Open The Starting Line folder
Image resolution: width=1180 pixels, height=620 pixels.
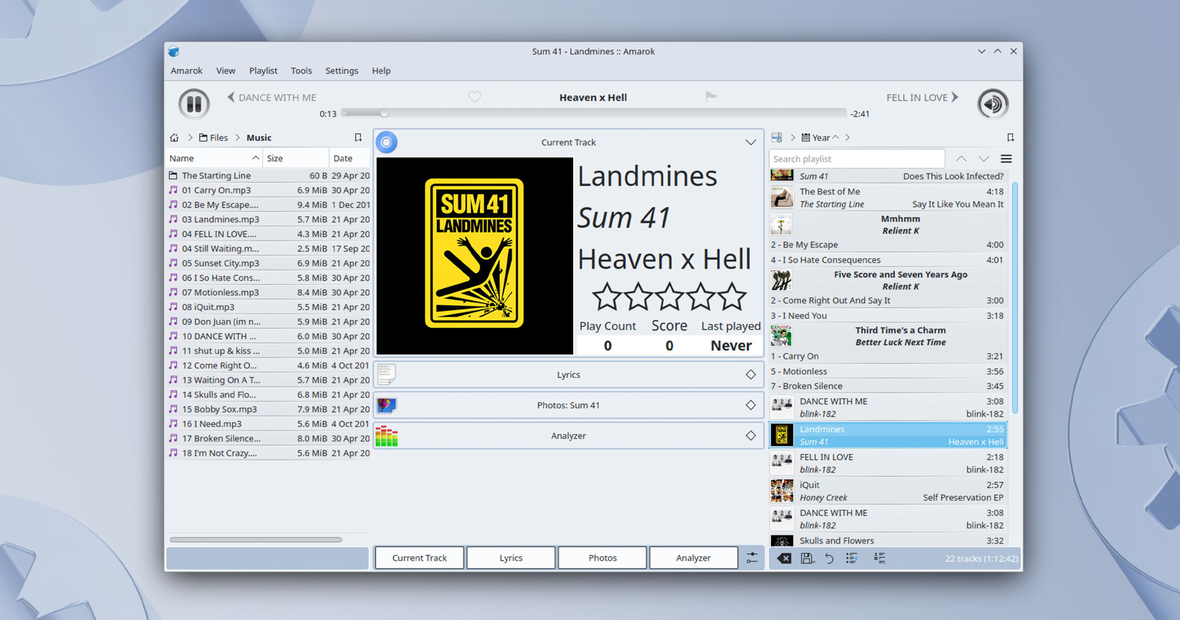(268, 175)
